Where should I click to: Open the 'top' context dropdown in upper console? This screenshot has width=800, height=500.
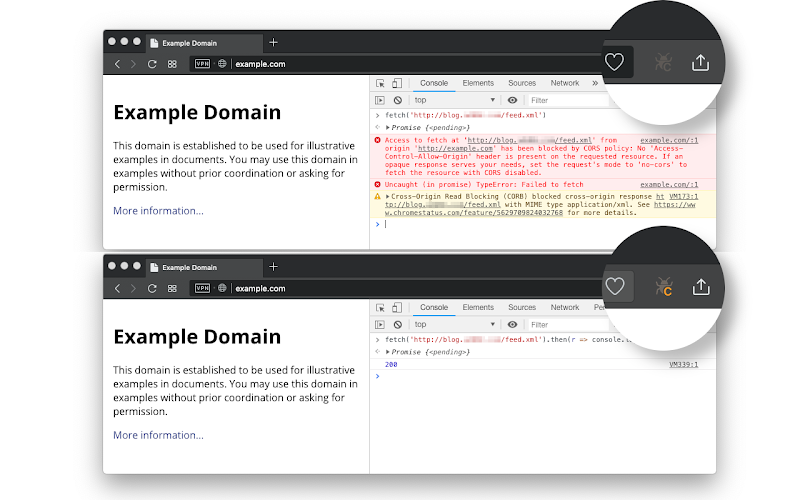(x=454, y=101)
